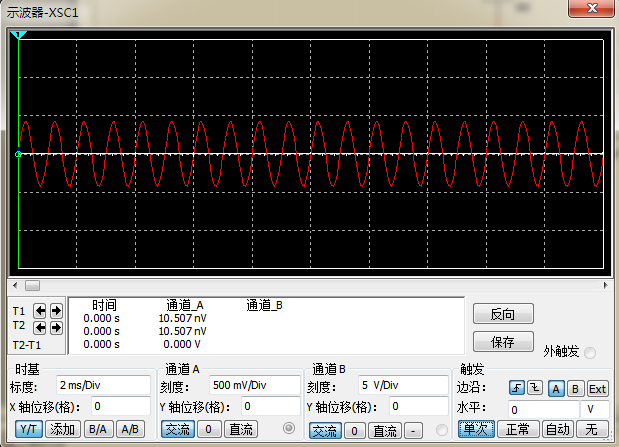This screenshot has height=447, width=619.
Task: Open trigger level unit V dropdown
Action: click(x=594, y=409)
